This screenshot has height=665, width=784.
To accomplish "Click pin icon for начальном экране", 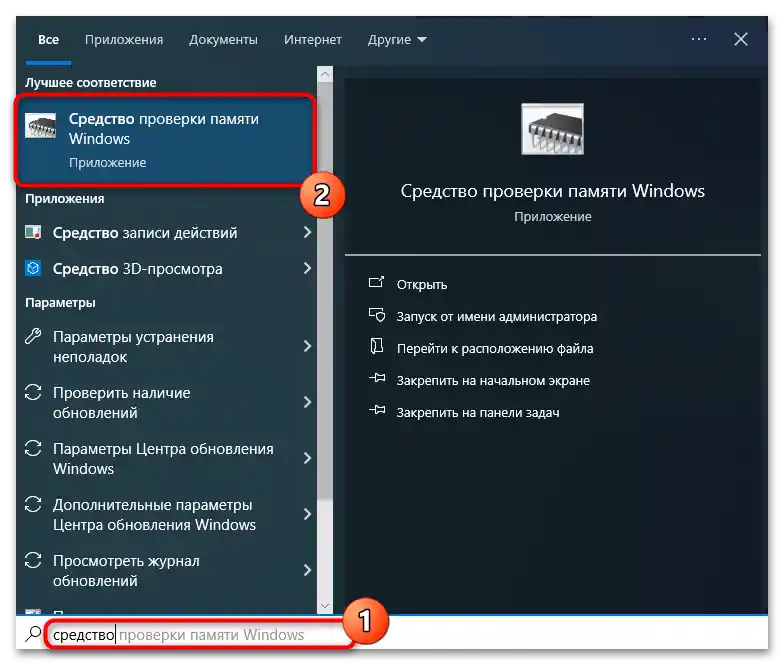I will pos(377,378).
